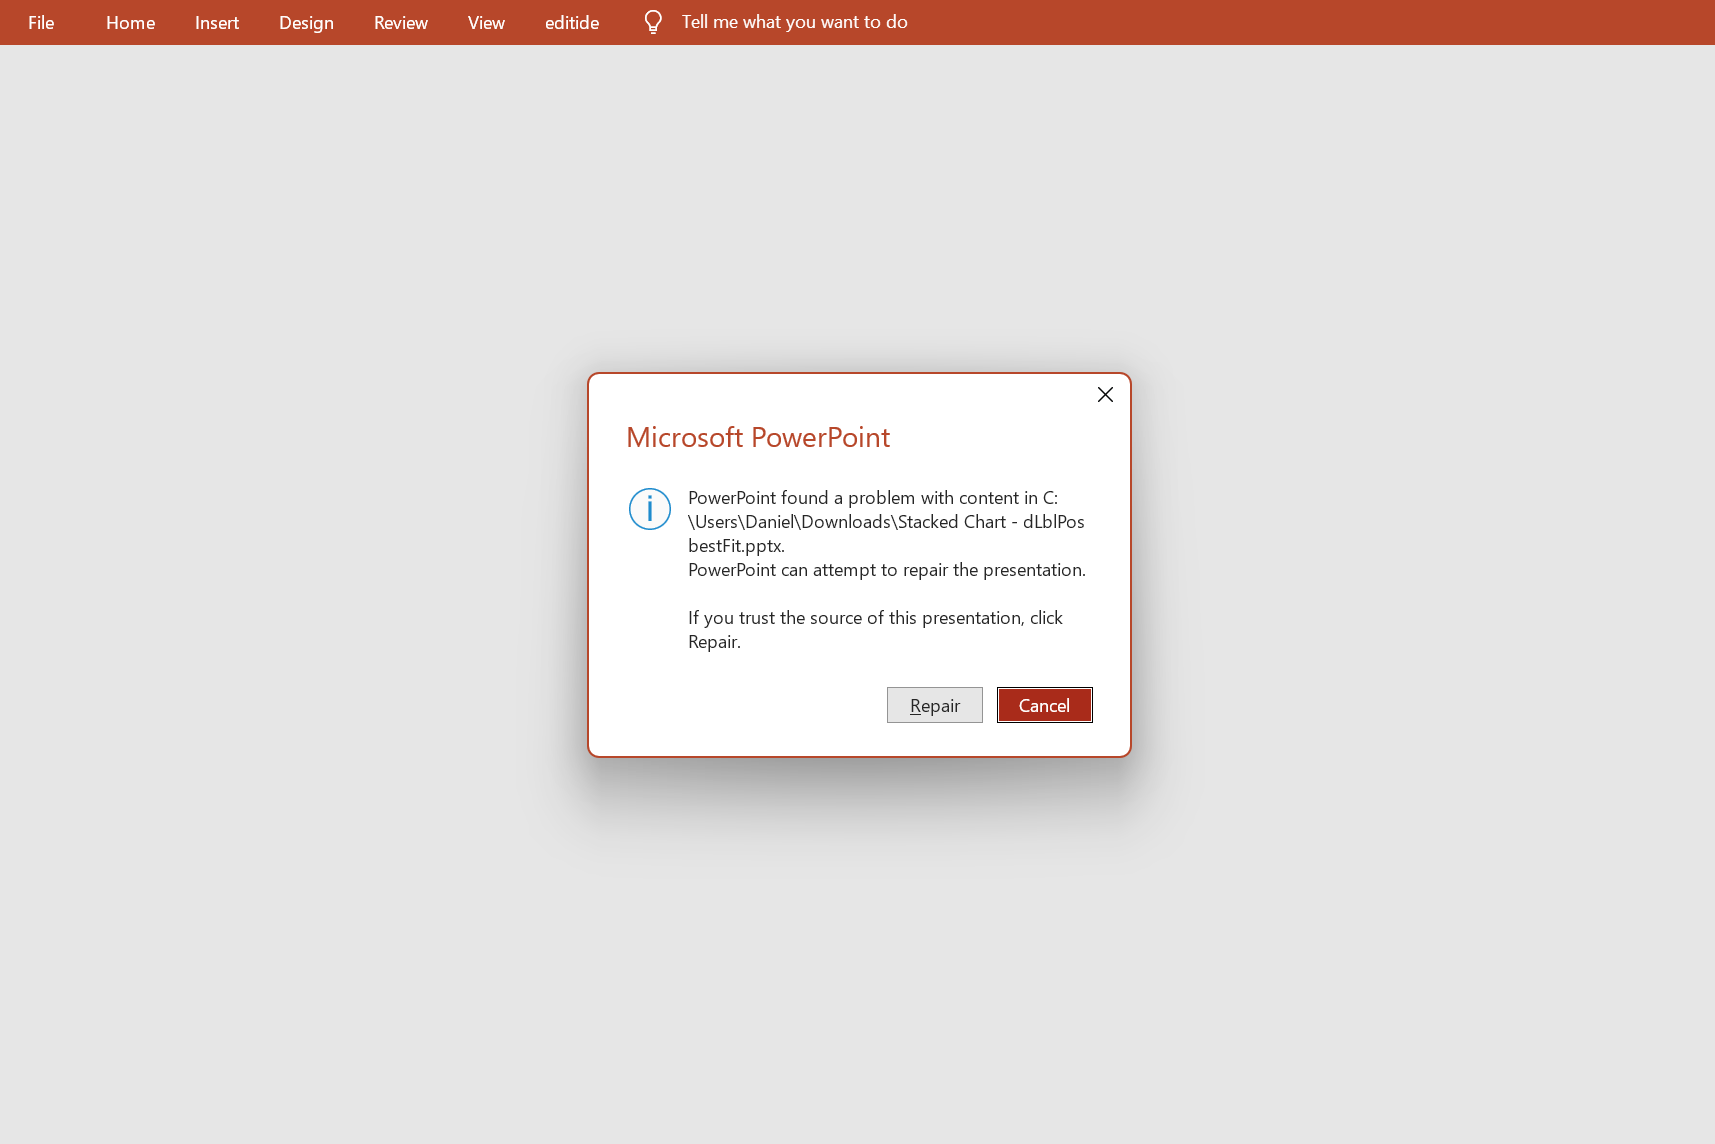Viewport: 1715px width, 1144px height.
Task: Click the Microsoft PowerPoint dialog title
Action: [x=758, y=437]
